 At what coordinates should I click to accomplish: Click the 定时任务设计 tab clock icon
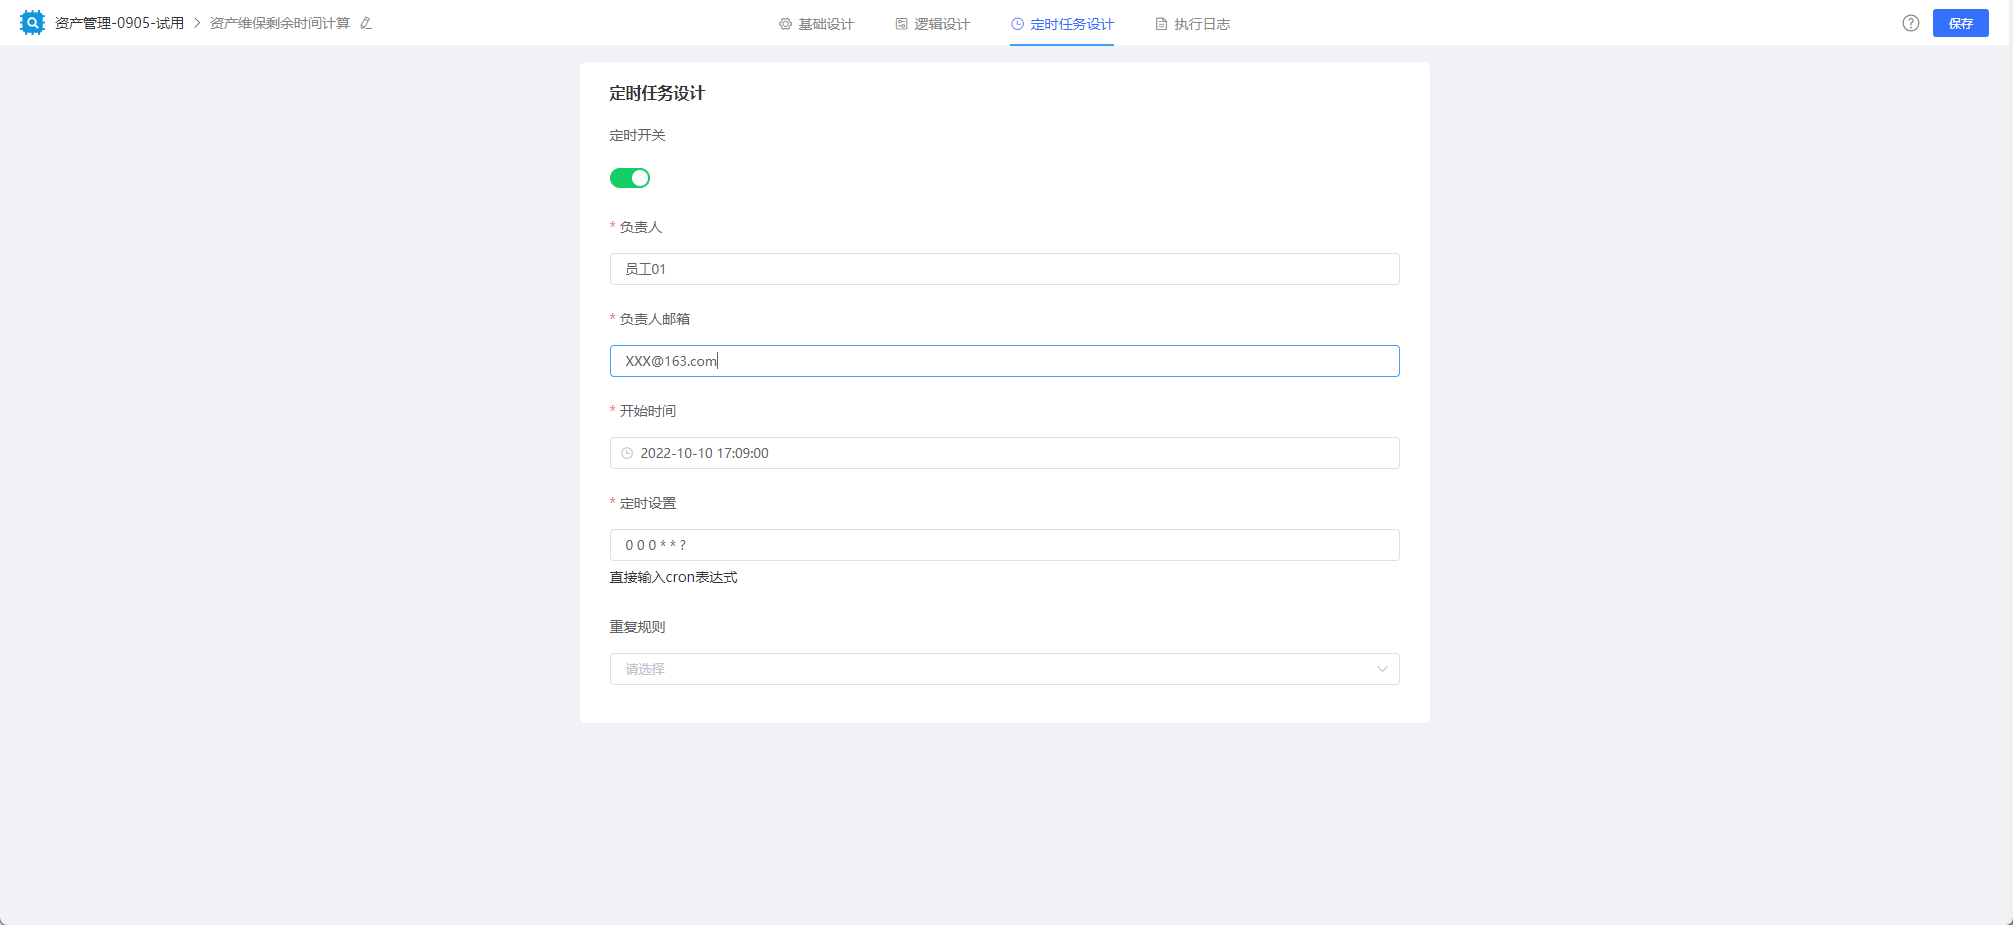click(x=1017, y=24)
